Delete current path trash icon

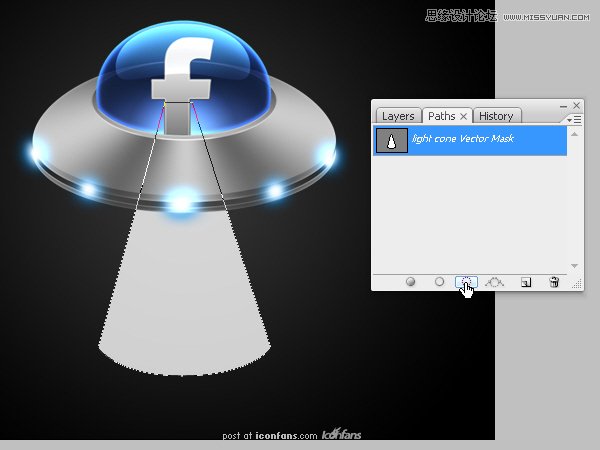click(x=554, y=282)
